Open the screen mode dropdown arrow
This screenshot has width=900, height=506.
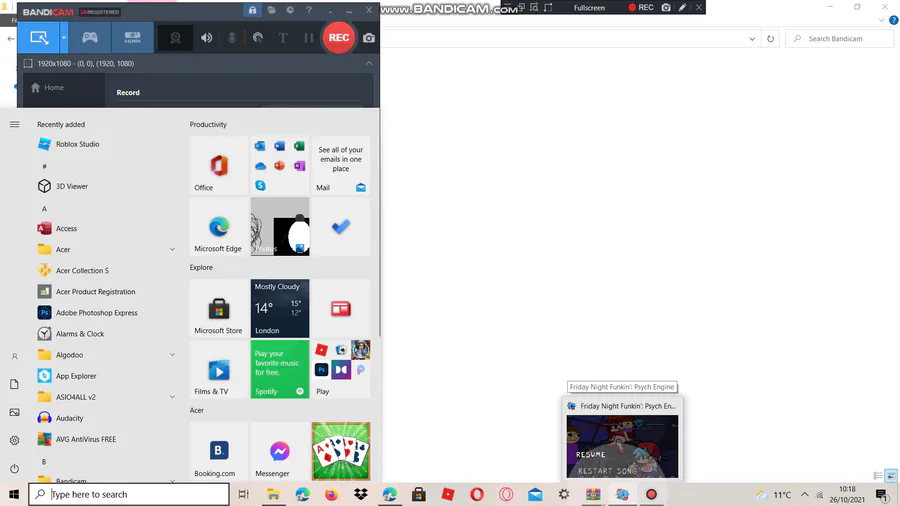click(64, 38)
